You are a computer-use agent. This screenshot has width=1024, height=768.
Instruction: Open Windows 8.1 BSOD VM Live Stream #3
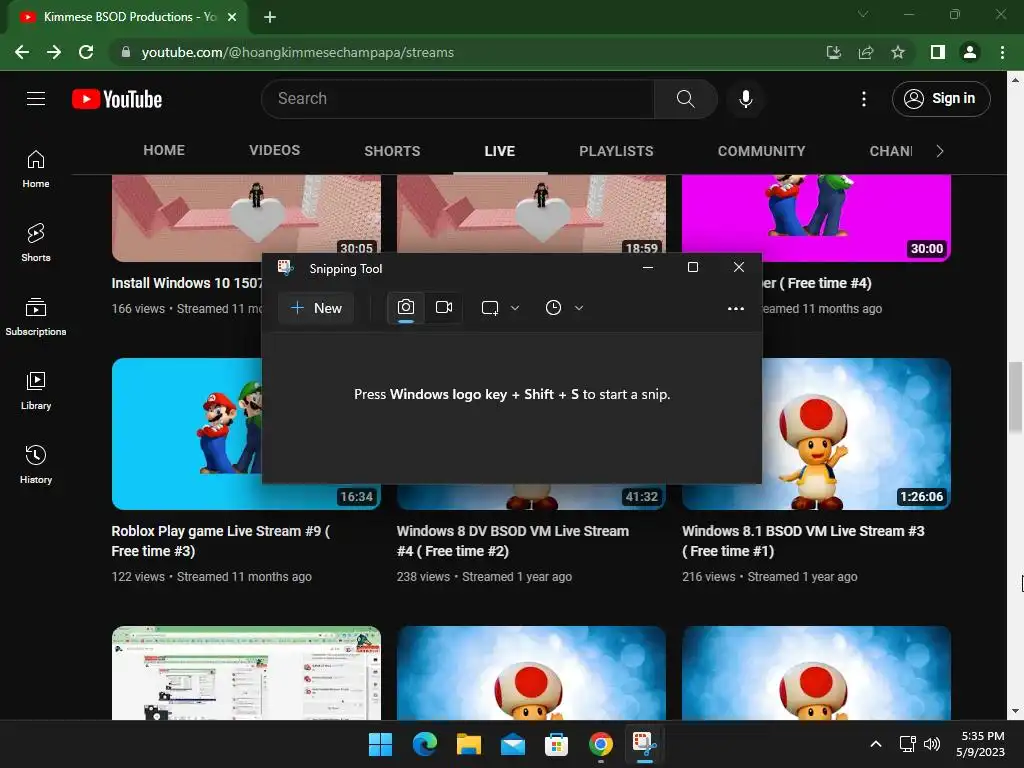coord(803,541)
